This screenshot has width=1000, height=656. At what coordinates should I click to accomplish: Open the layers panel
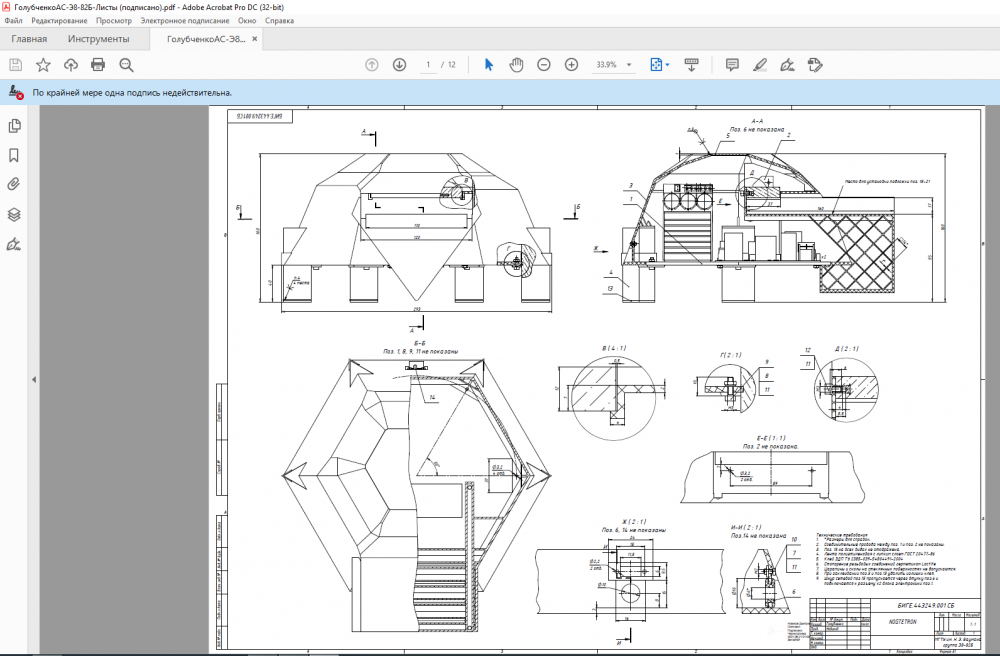15,214
